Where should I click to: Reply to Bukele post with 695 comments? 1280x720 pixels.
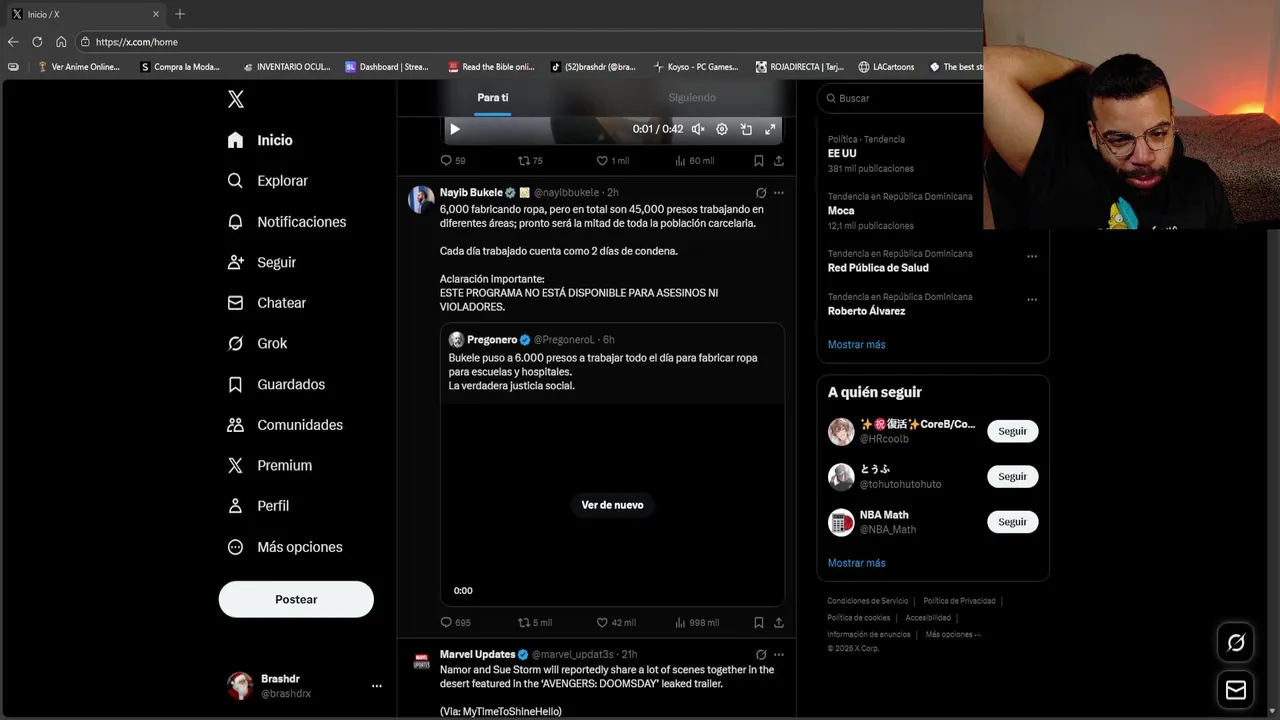456,622
